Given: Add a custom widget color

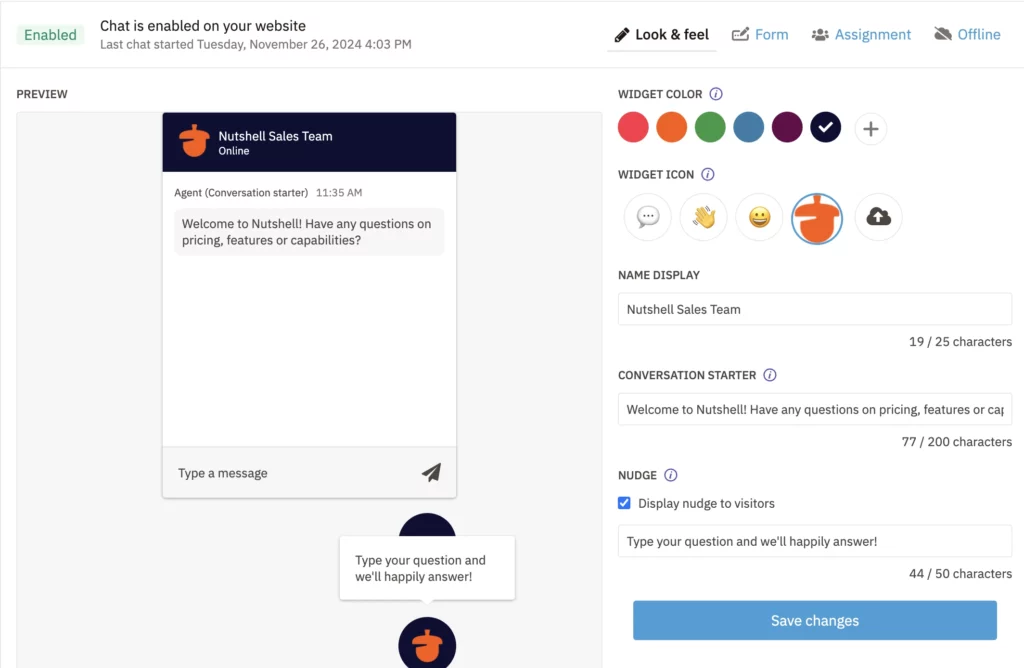Looking at the screenshot, I should [x=871, y=128].
